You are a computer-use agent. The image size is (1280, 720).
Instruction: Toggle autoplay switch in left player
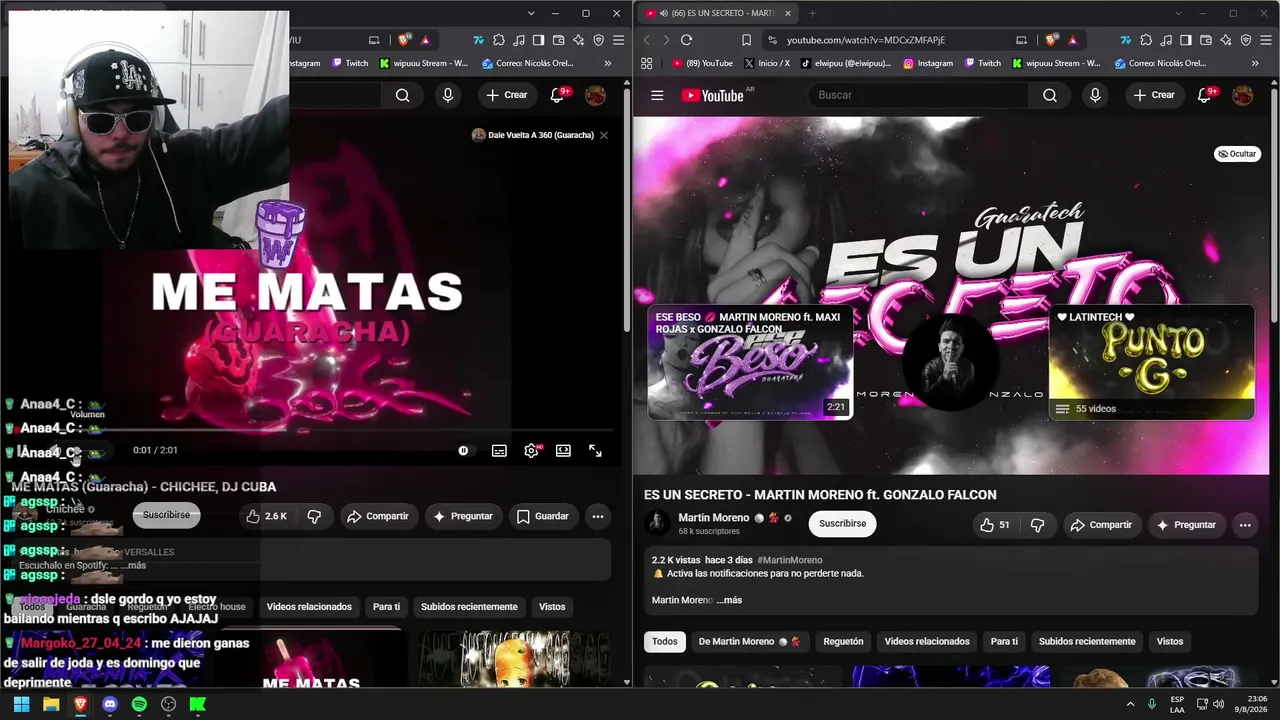point(464,451)
